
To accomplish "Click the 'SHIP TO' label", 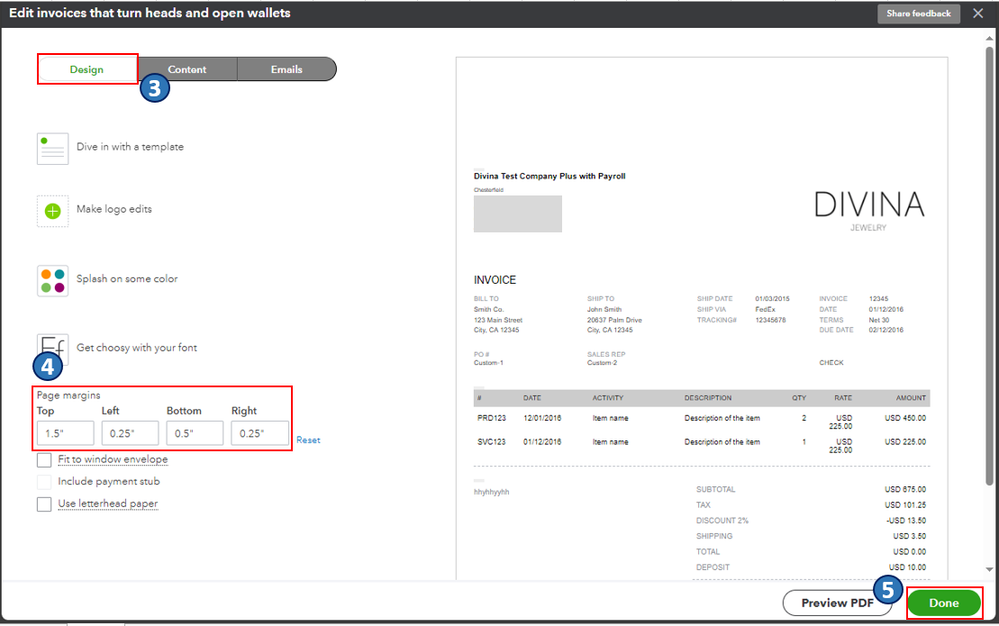I will coord(600,299).
